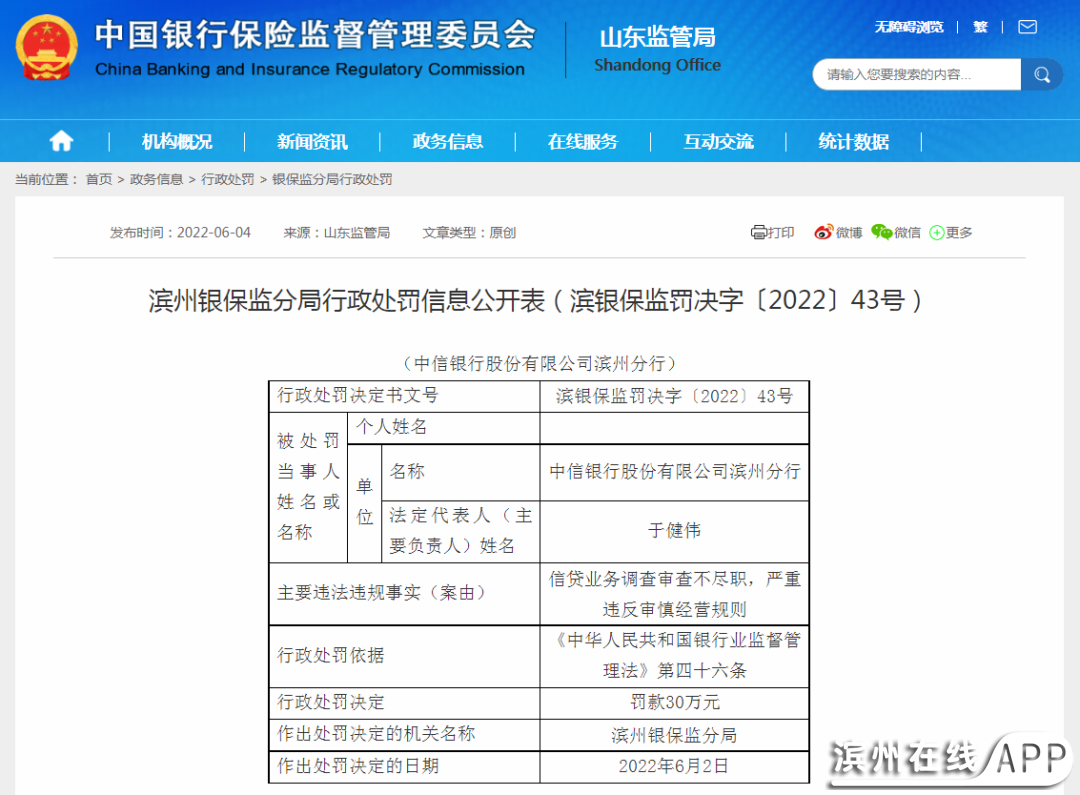The height and width of the screenshot is (795, 1080).
Task: Open the 机构概况 menu
Action: pyautogui.click(x=177, y=142)
